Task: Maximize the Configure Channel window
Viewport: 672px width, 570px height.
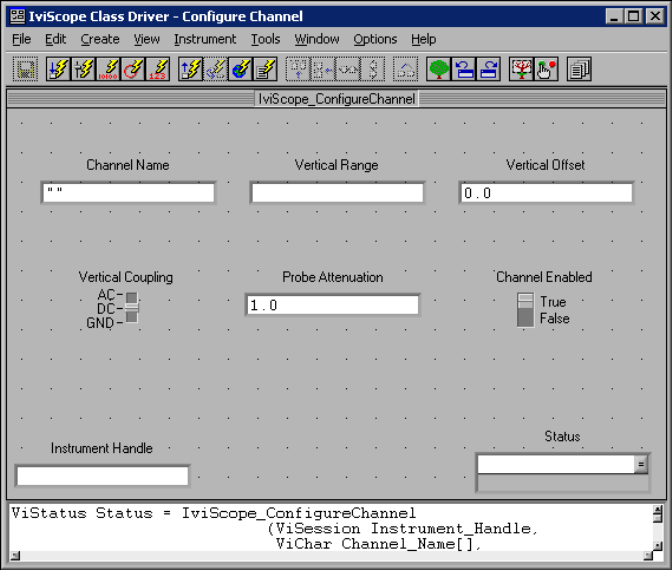Action: (x=633, y=16)
